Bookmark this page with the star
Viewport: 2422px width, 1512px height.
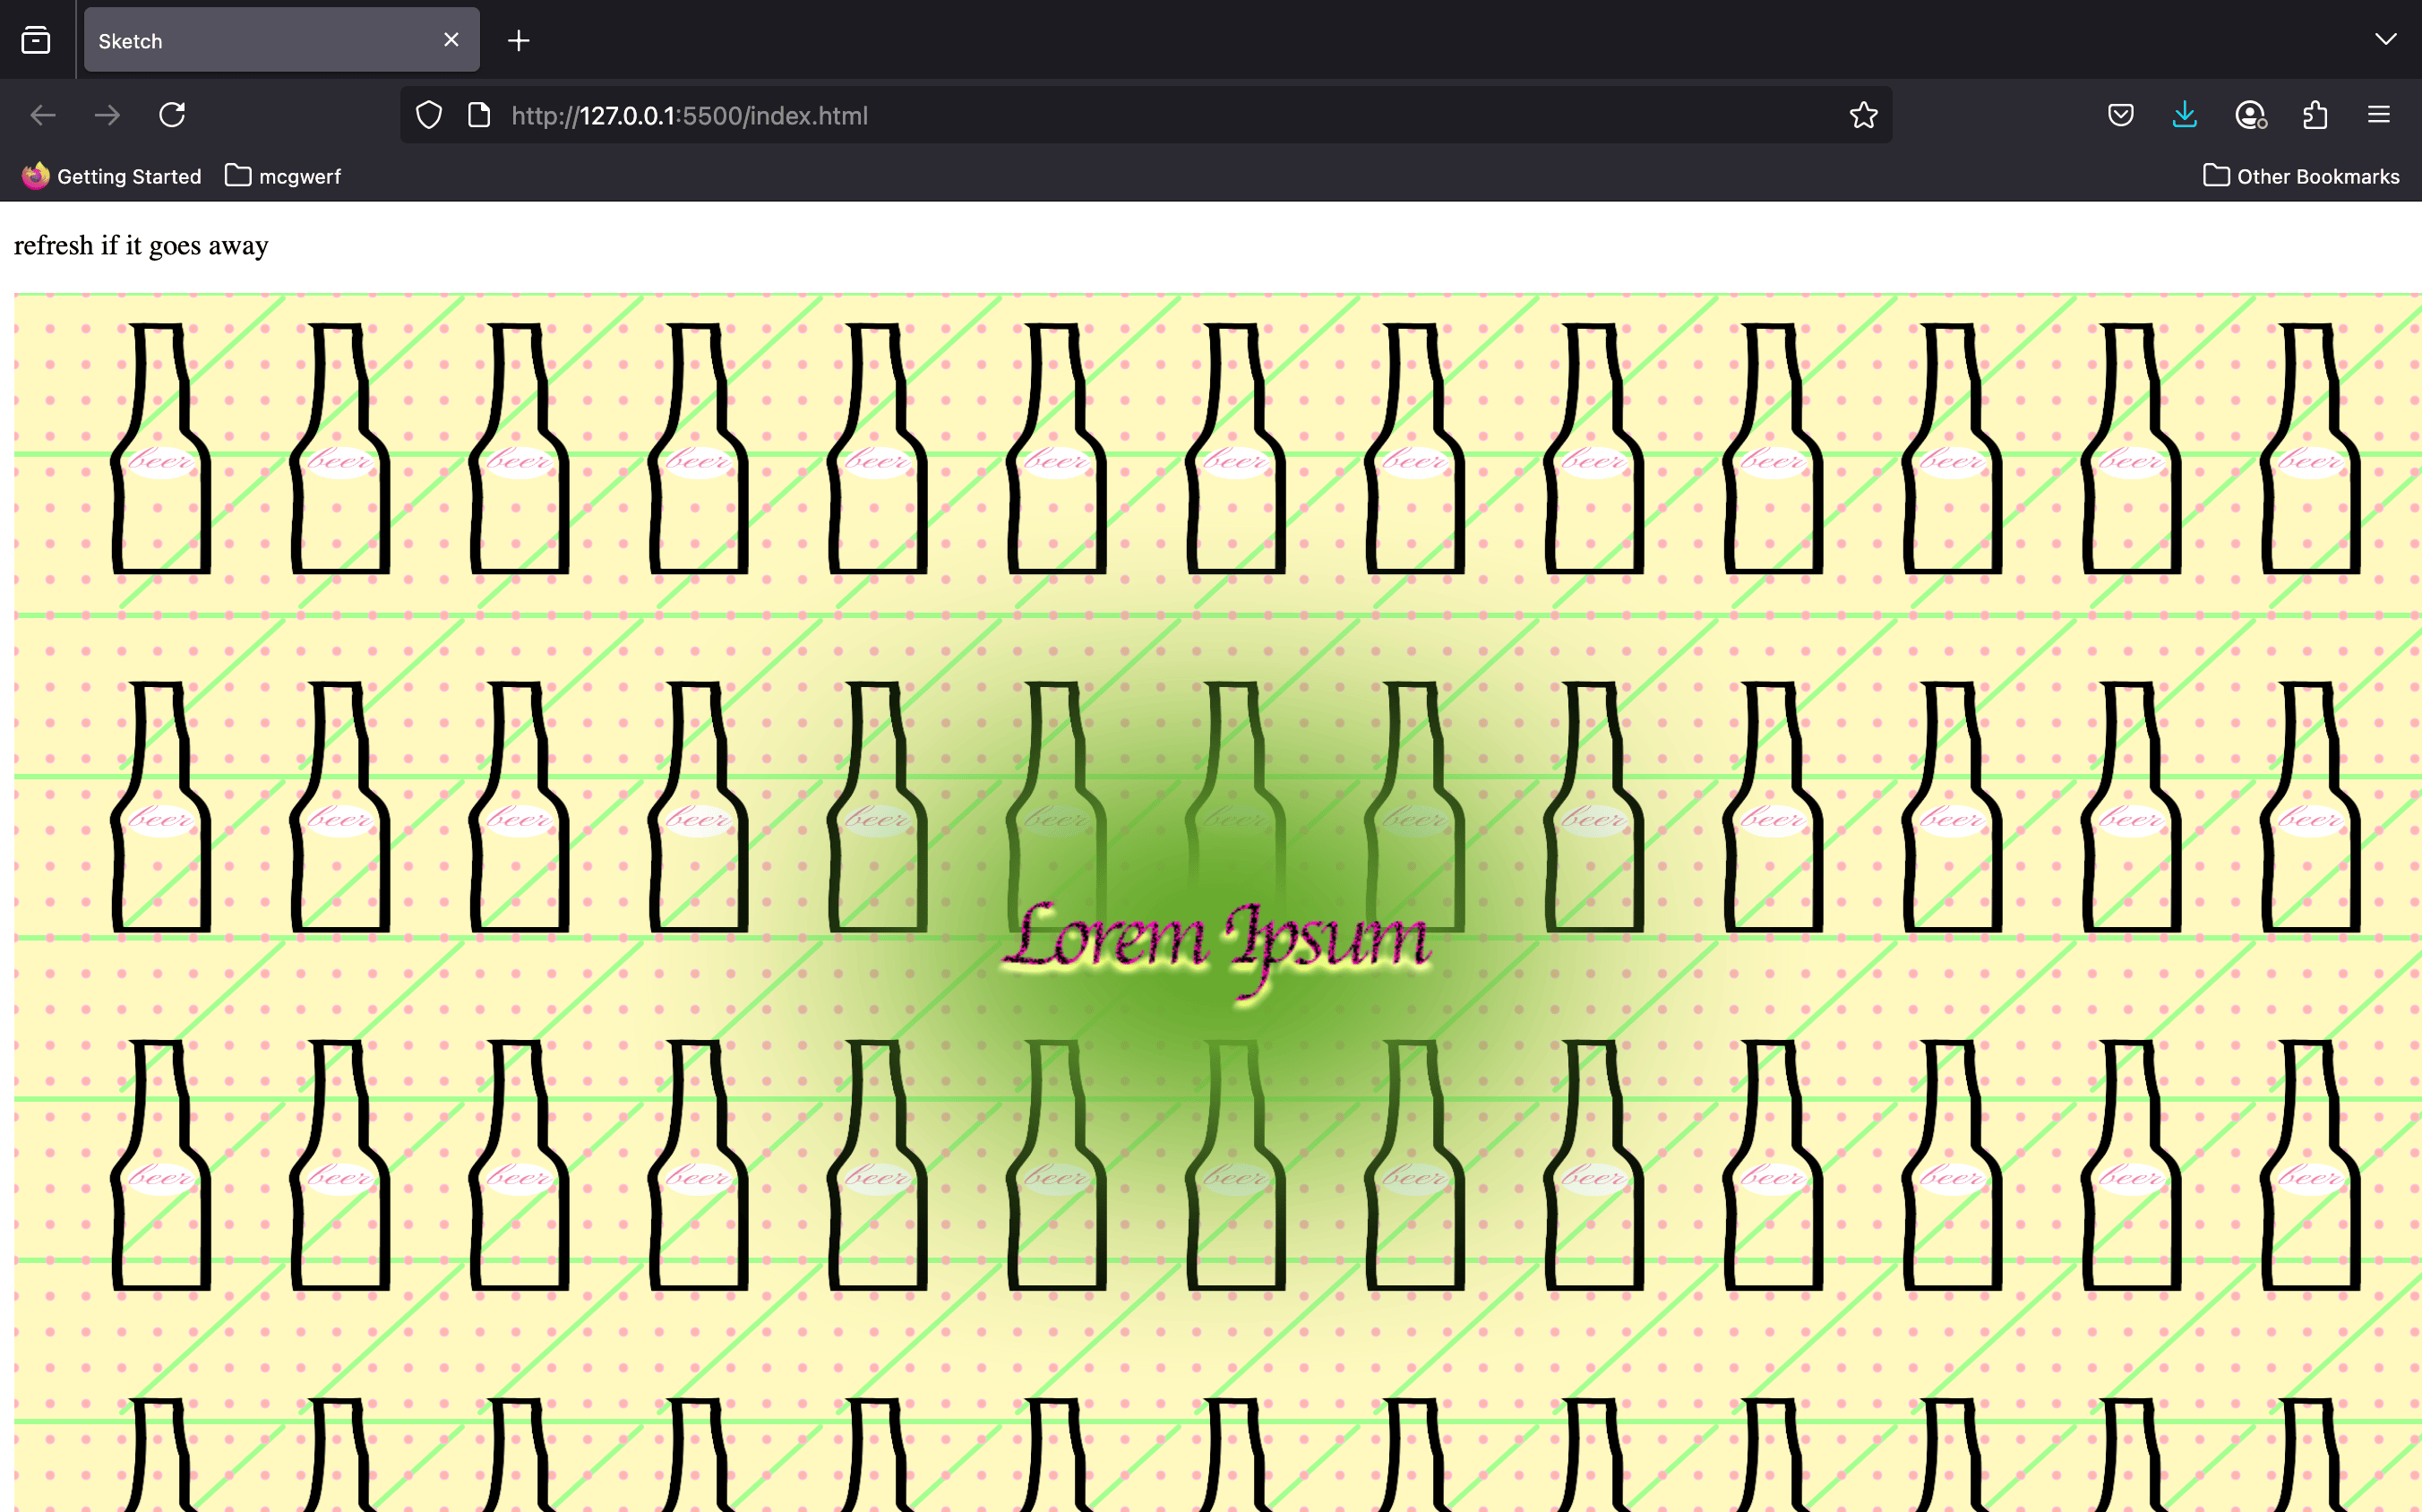point(1863,115)
